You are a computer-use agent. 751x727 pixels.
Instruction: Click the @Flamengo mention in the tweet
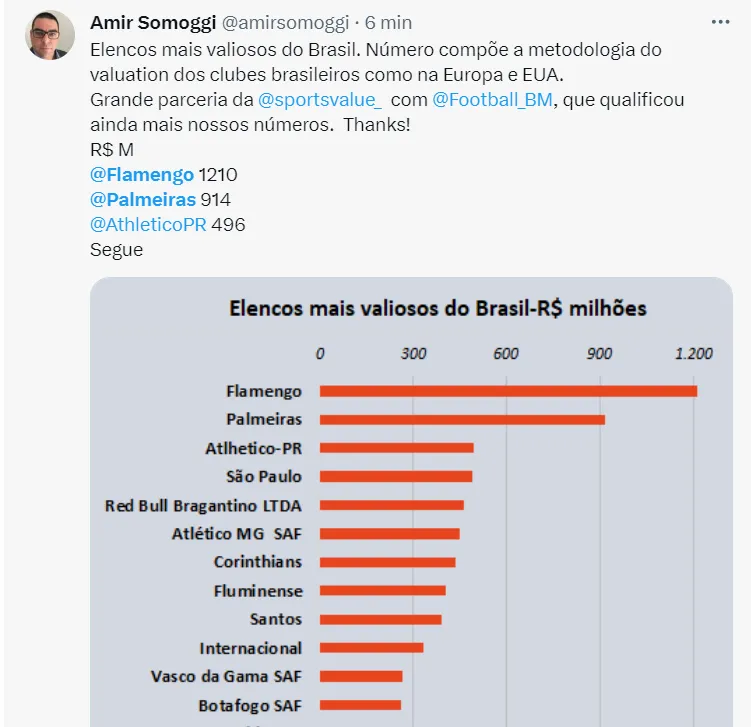click(x=142, y=175)
